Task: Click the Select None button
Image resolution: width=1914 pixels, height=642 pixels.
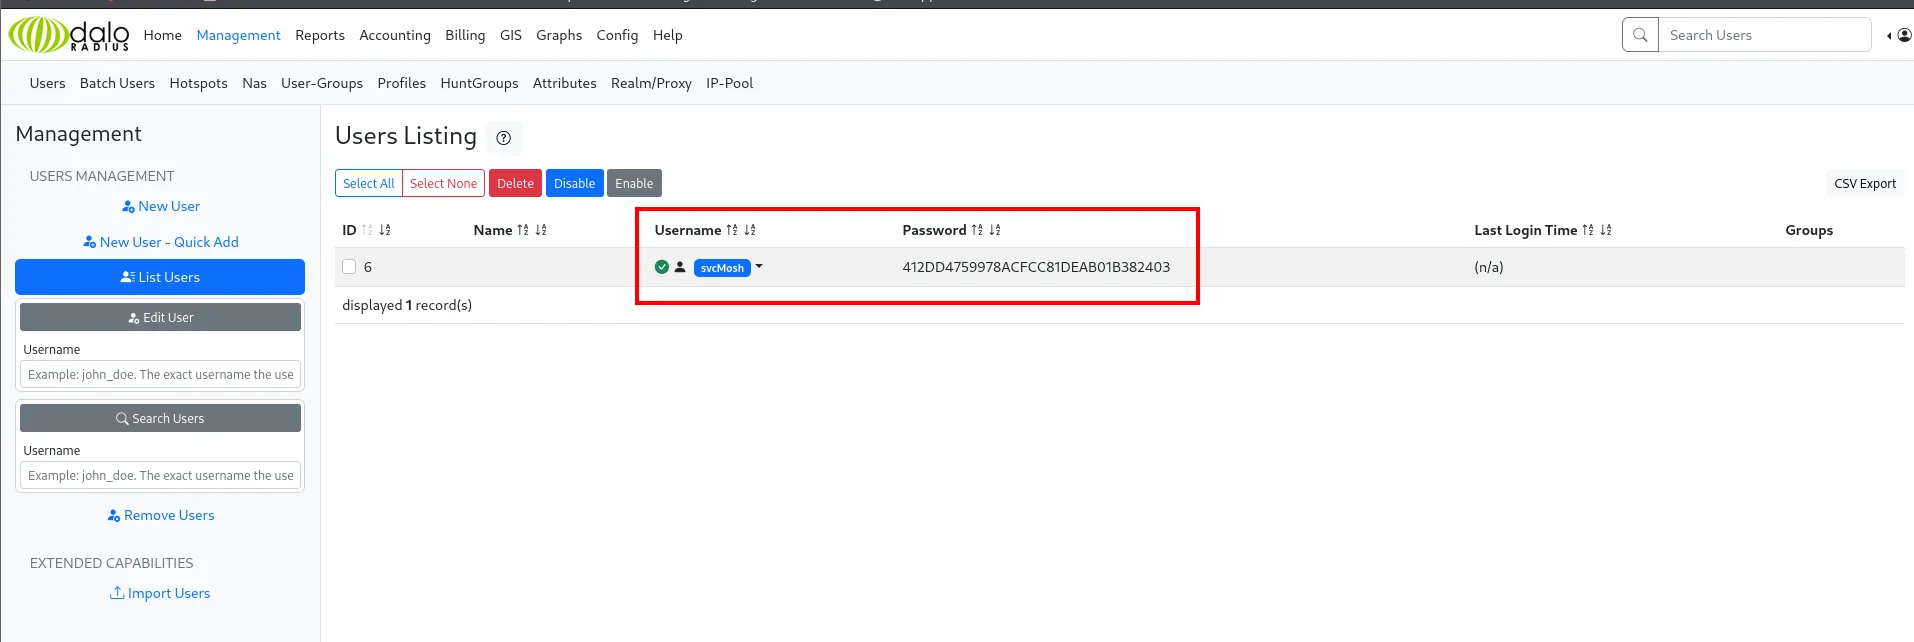Action: [443, 183]
